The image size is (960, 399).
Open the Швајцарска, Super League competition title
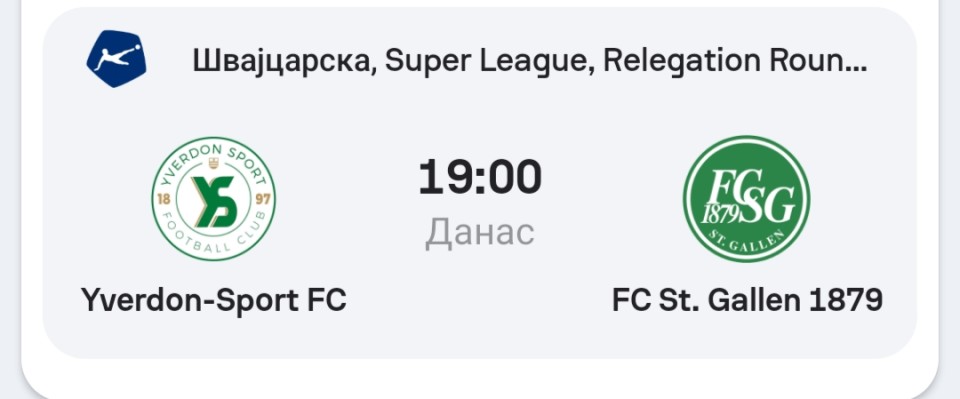tap(530, 61)
